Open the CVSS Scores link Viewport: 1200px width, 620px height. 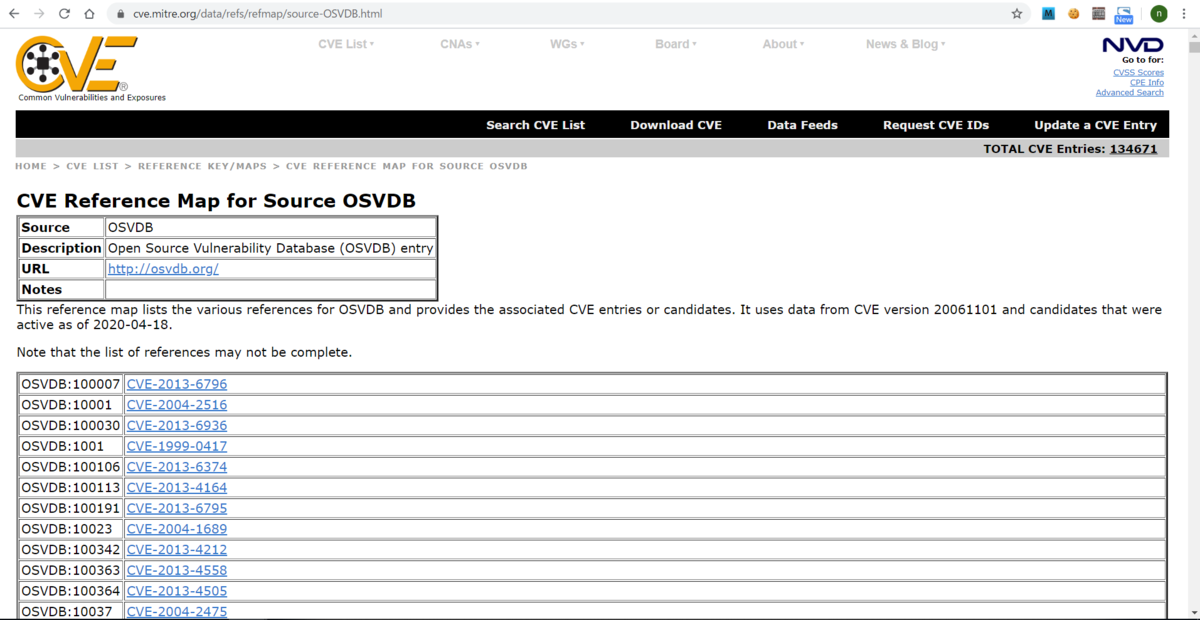pyautogui.click(x=1138, y=72)
